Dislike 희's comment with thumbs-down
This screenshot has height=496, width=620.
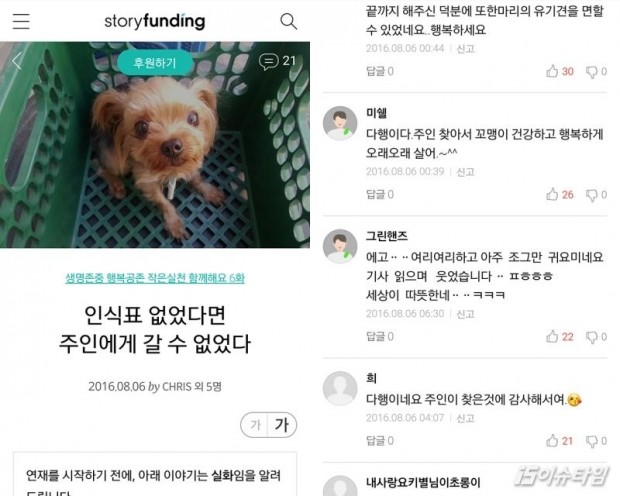coord(592,441)
